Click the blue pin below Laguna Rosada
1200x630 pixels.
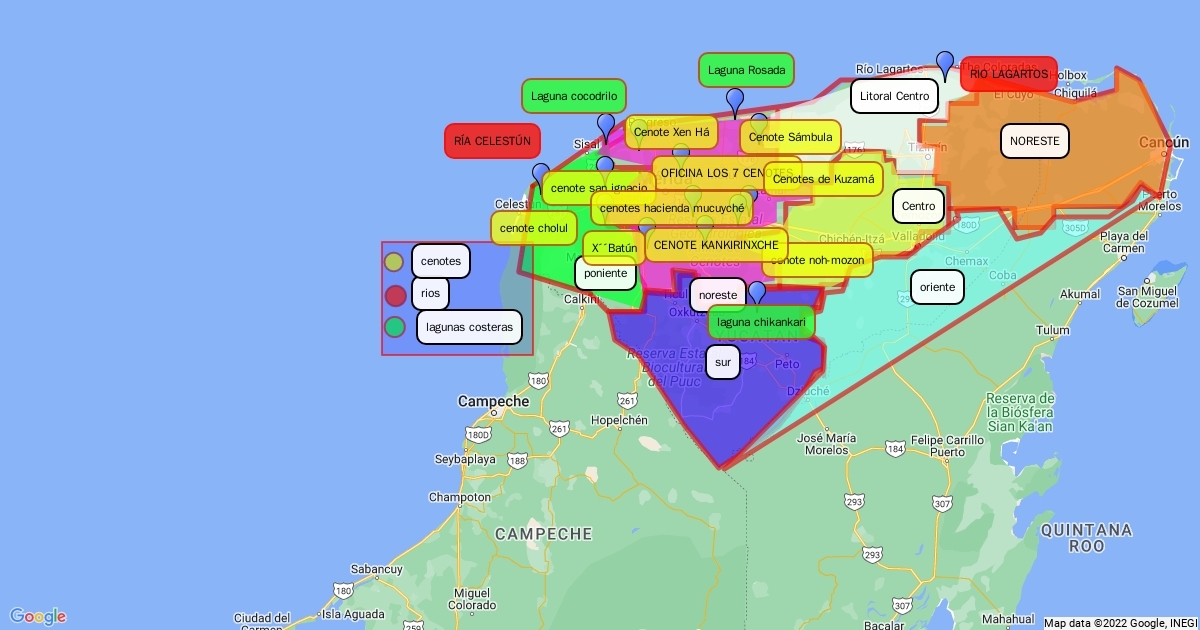(x=735, y=101)
